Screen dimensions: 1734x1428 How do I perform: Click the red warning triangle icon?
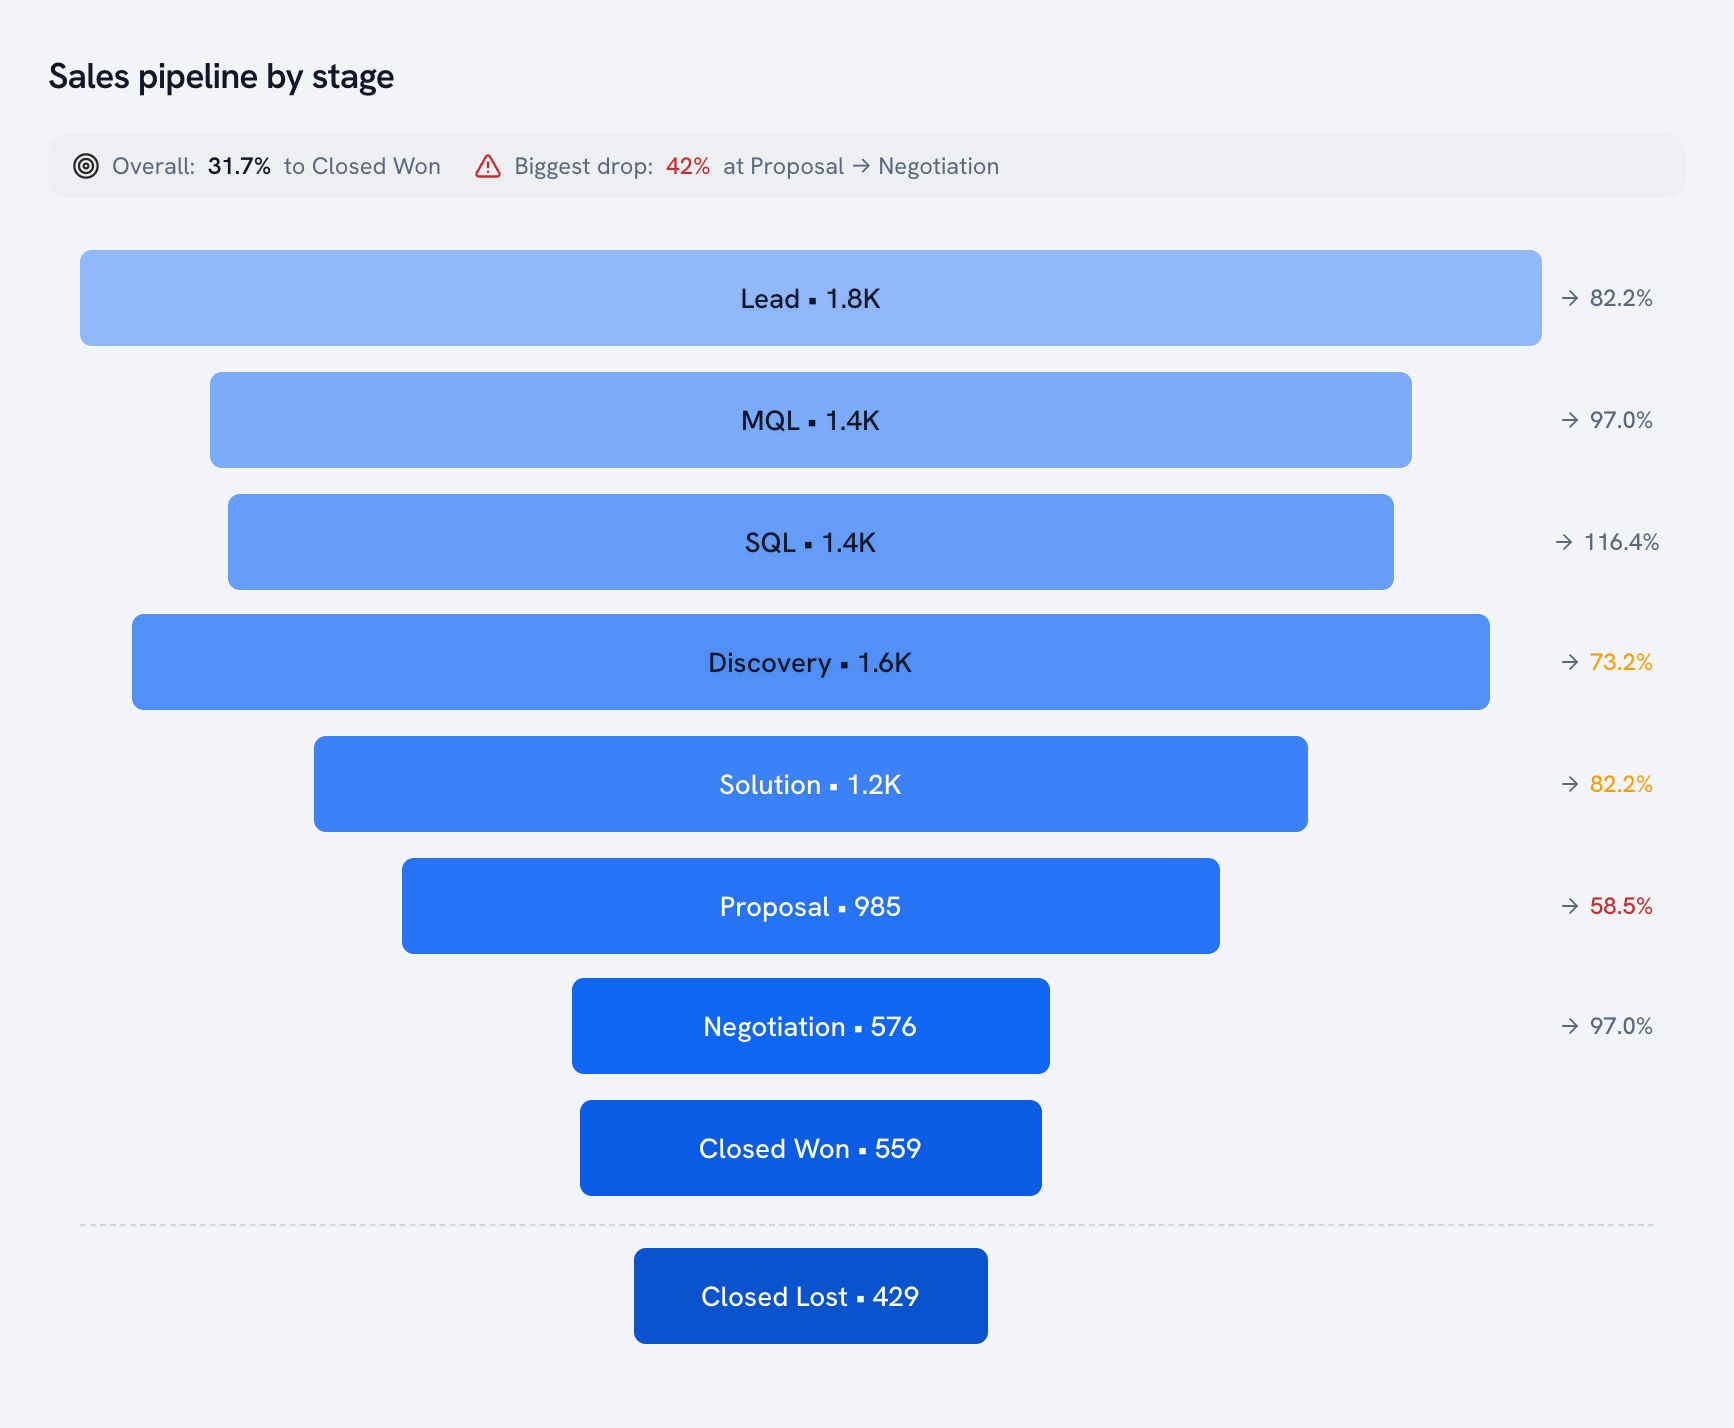coord(488,166)
